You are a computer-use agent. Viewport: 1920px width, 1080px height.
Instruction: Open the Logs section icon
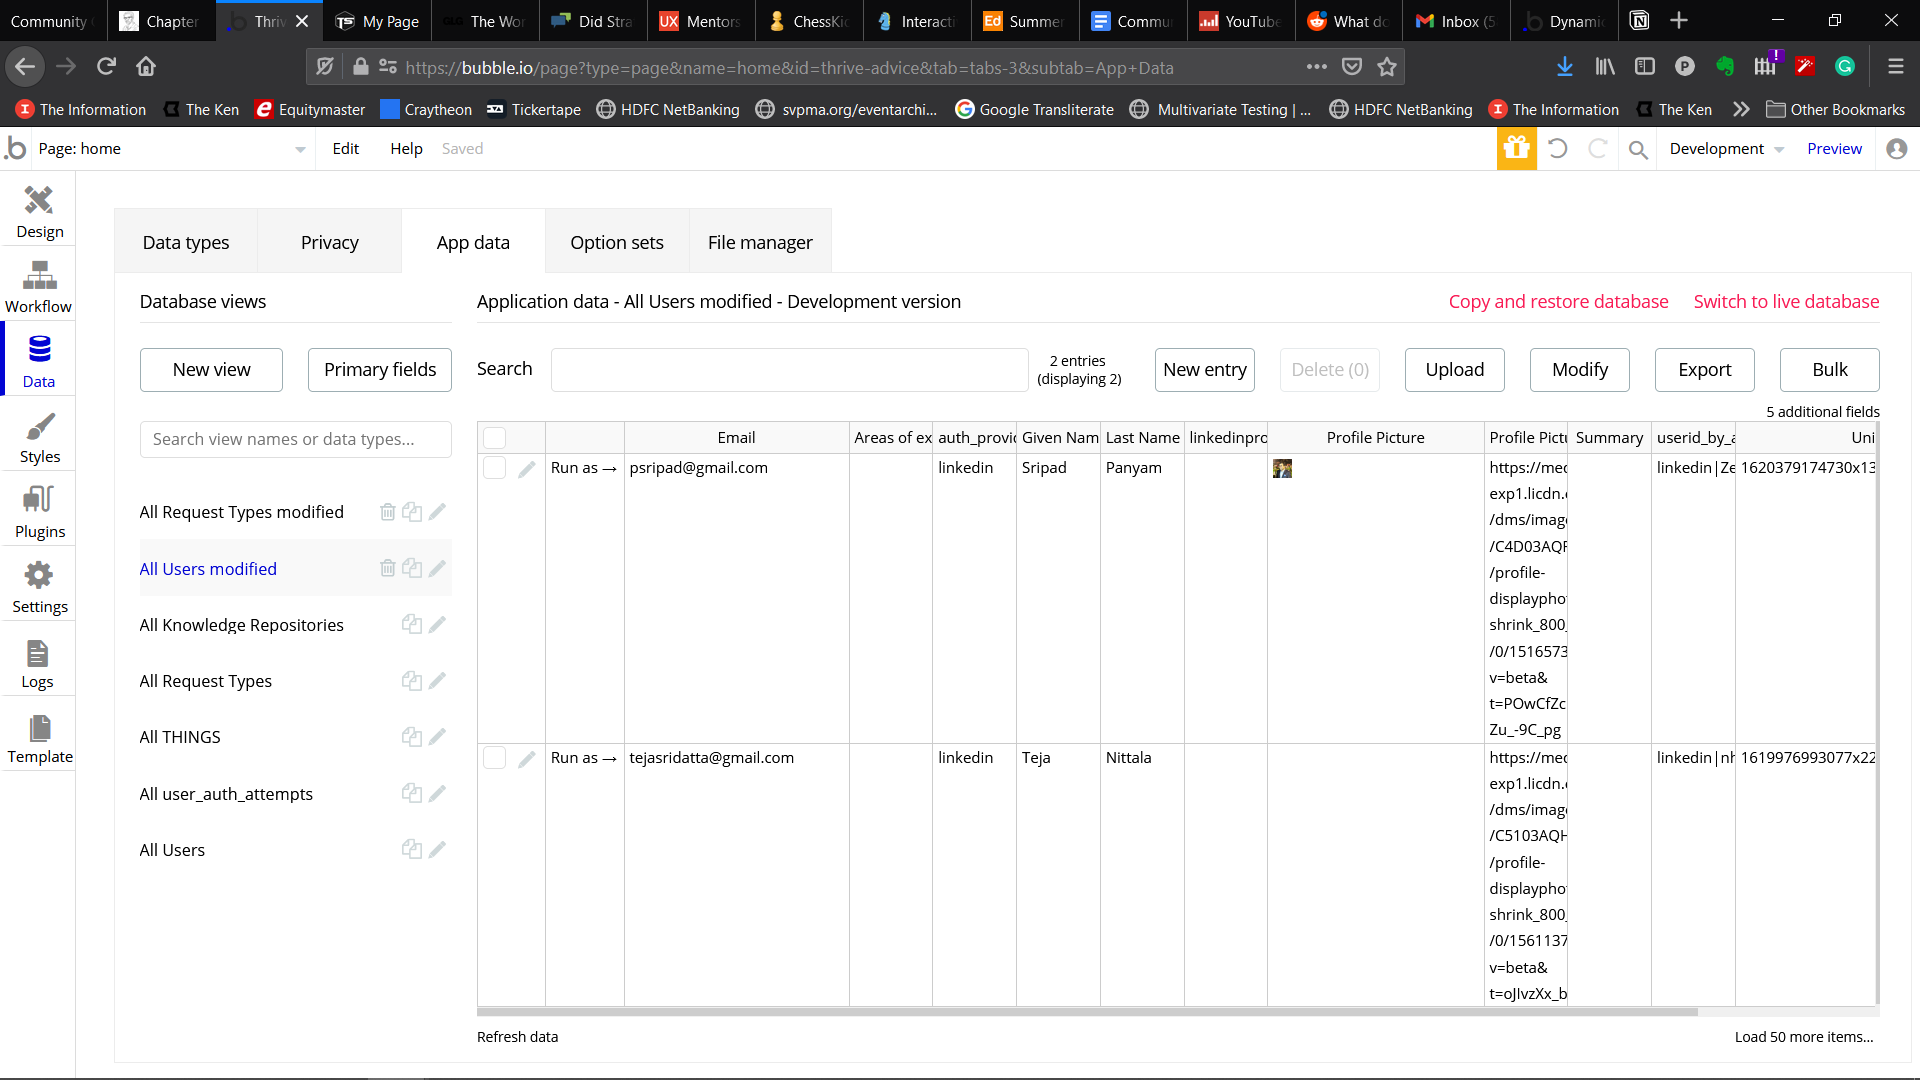(38, 654)
